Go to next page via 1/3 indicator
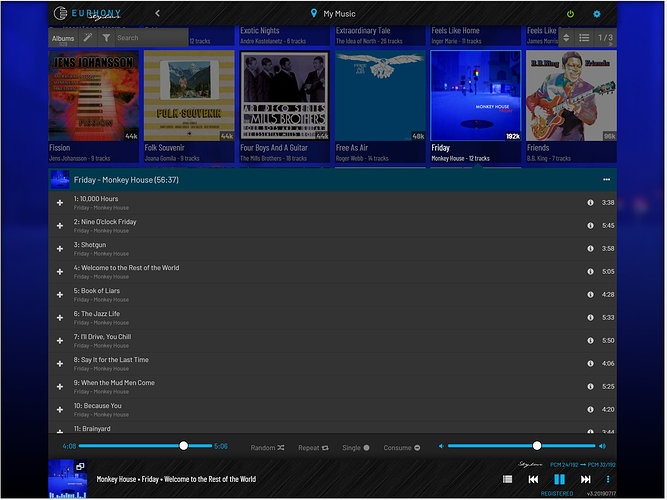This screenshot has height=500, width=667. 606,38
